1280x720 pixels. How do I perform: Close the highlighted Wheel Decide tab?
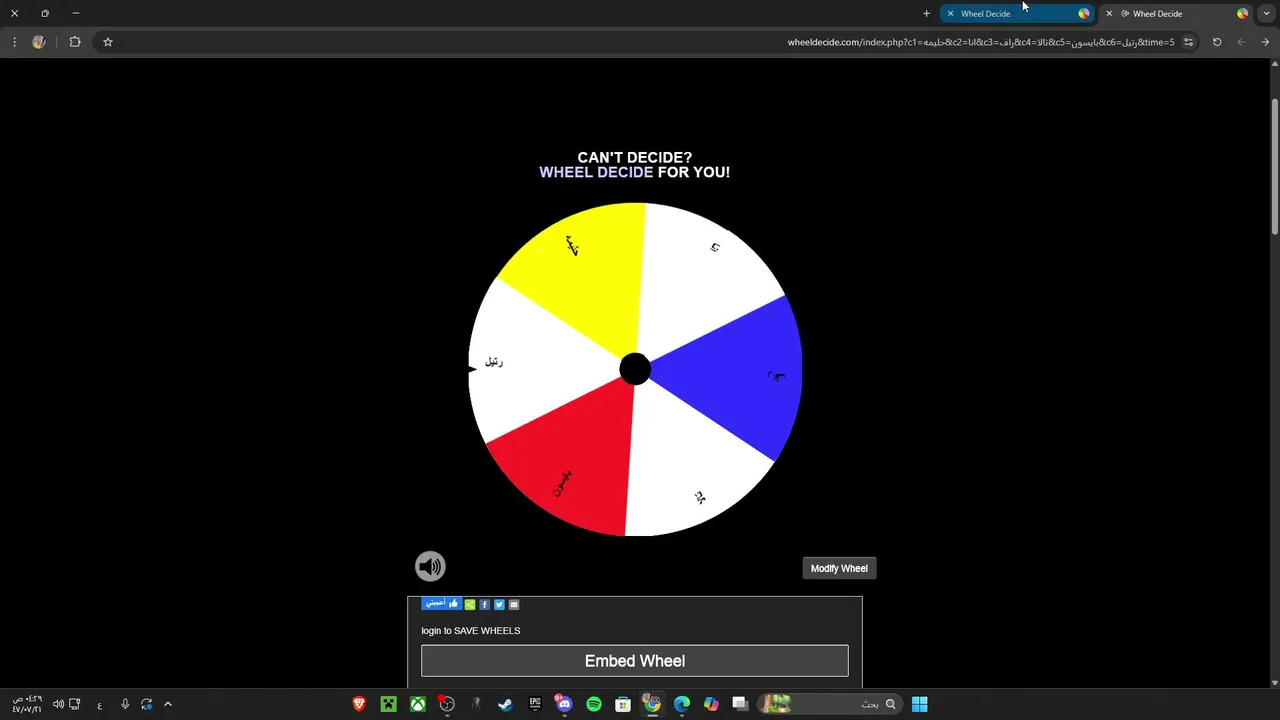pyautogui.click(x=950, y=13)
